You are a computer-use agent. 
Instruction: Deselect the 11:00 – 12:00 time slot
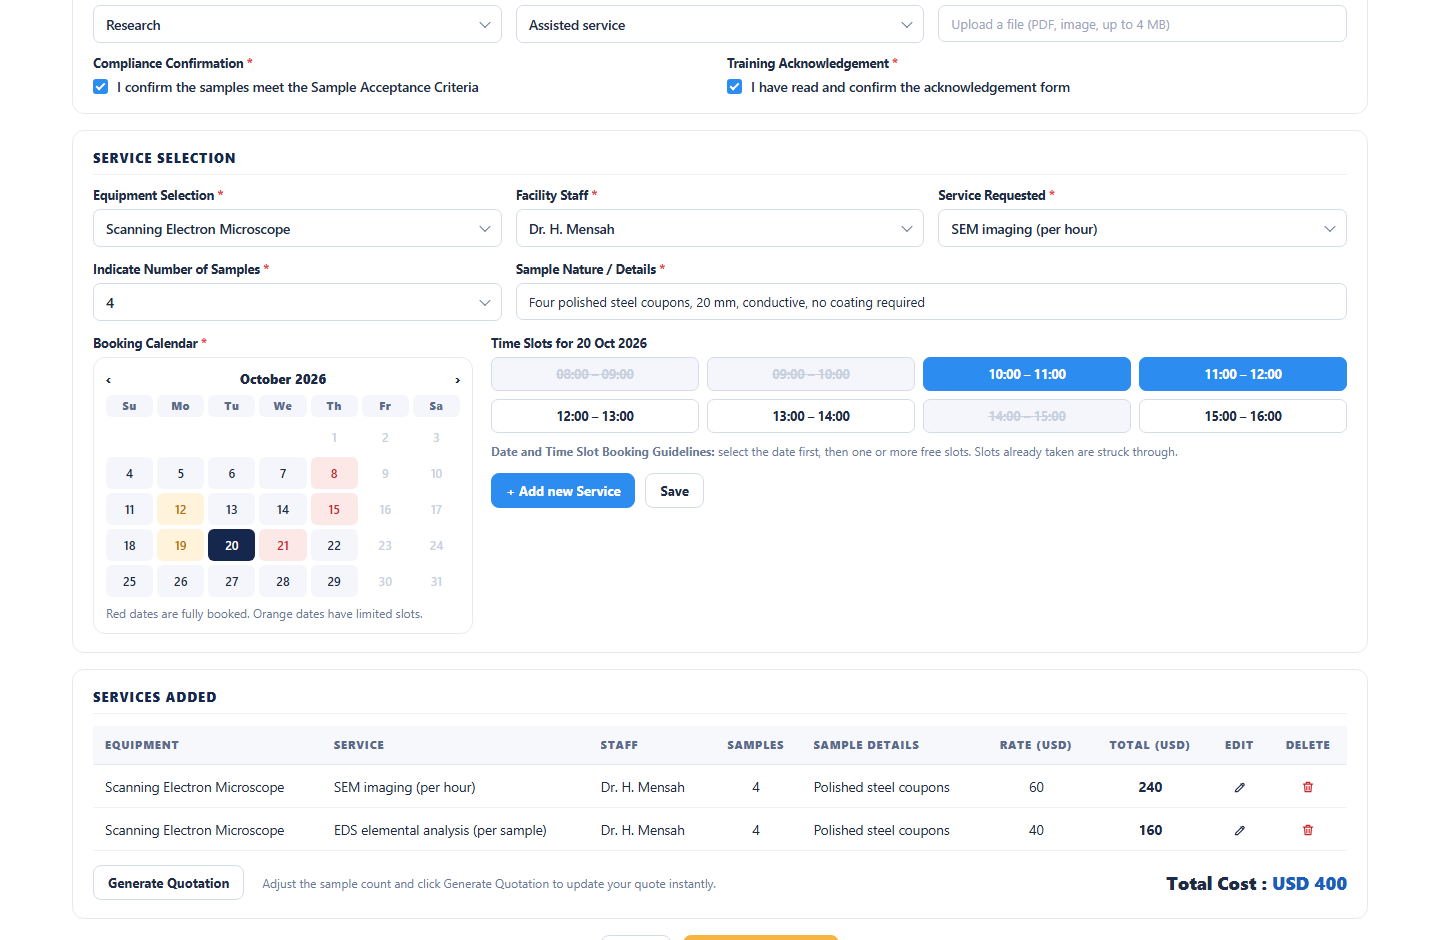[x=1243, y=374]
